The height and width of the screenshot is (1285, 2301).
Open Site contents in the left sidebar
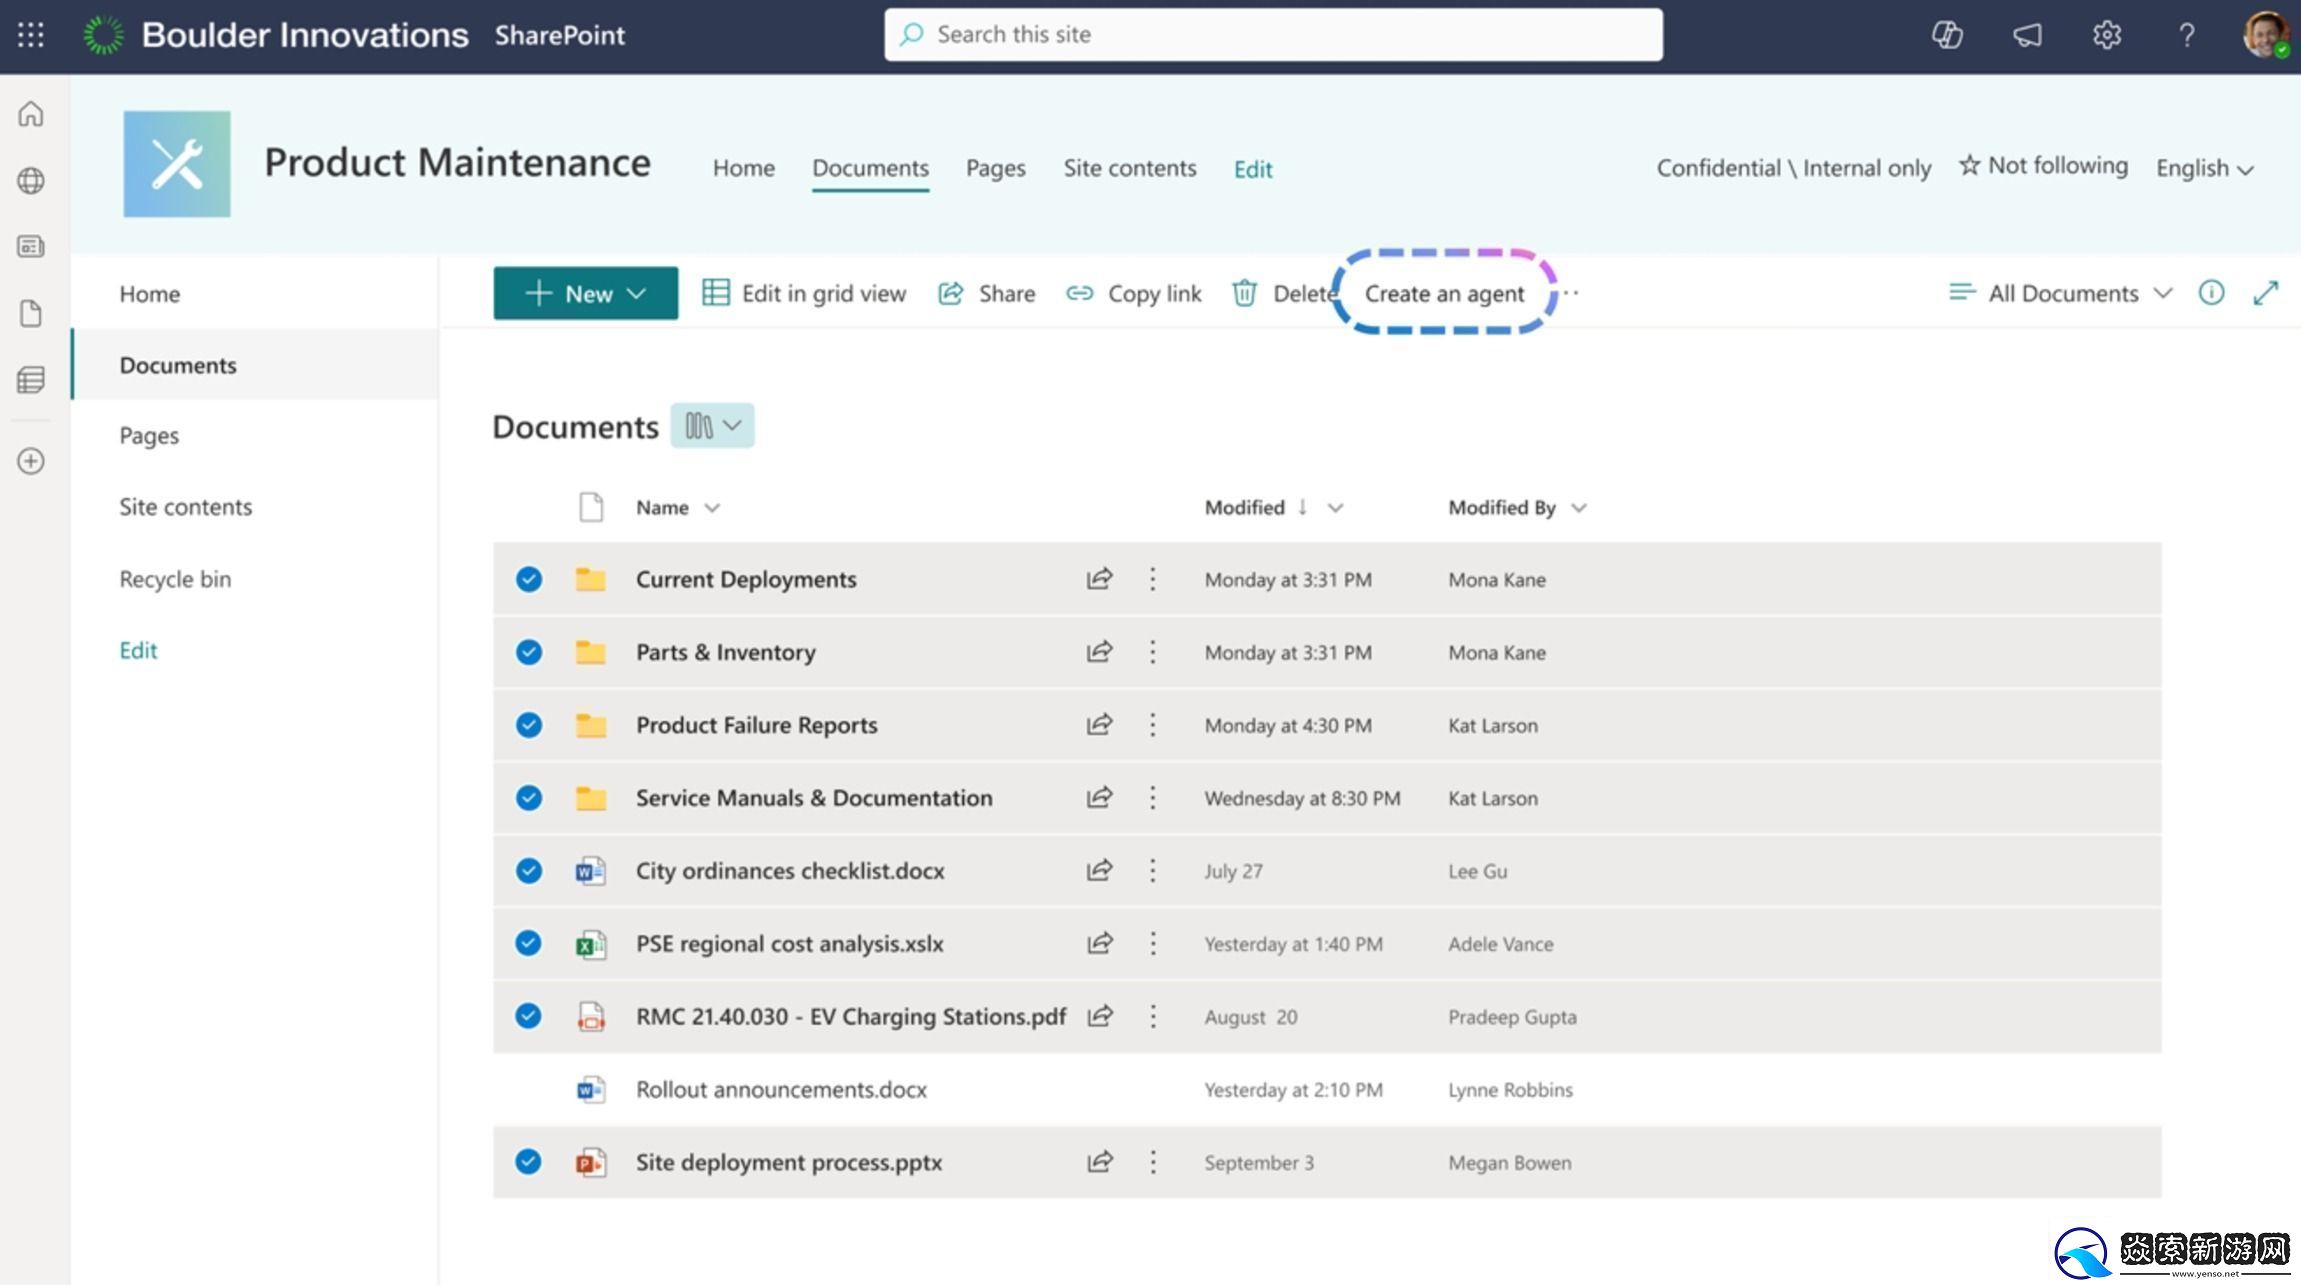click(185, 507)
